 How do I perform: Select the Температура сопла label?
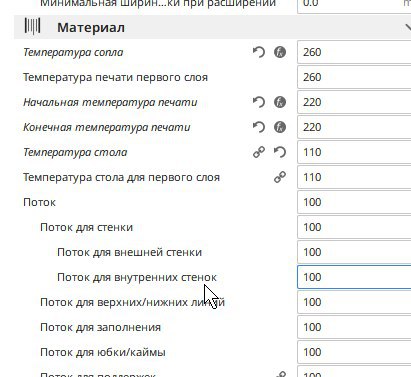point(73,52)
